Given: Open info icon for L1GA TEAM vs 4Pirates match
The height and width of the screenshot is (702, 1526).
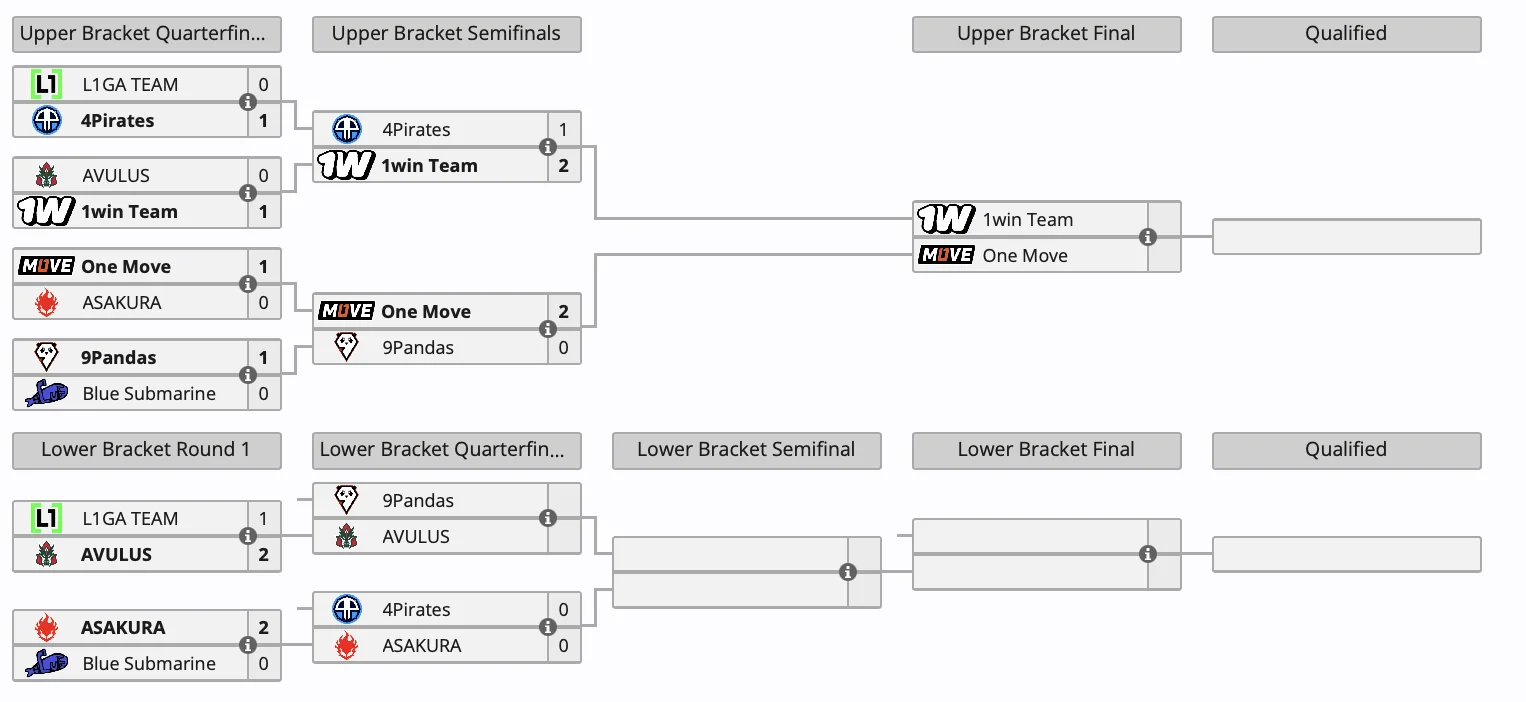Looking at the screenshot, I should pos(248,102).
